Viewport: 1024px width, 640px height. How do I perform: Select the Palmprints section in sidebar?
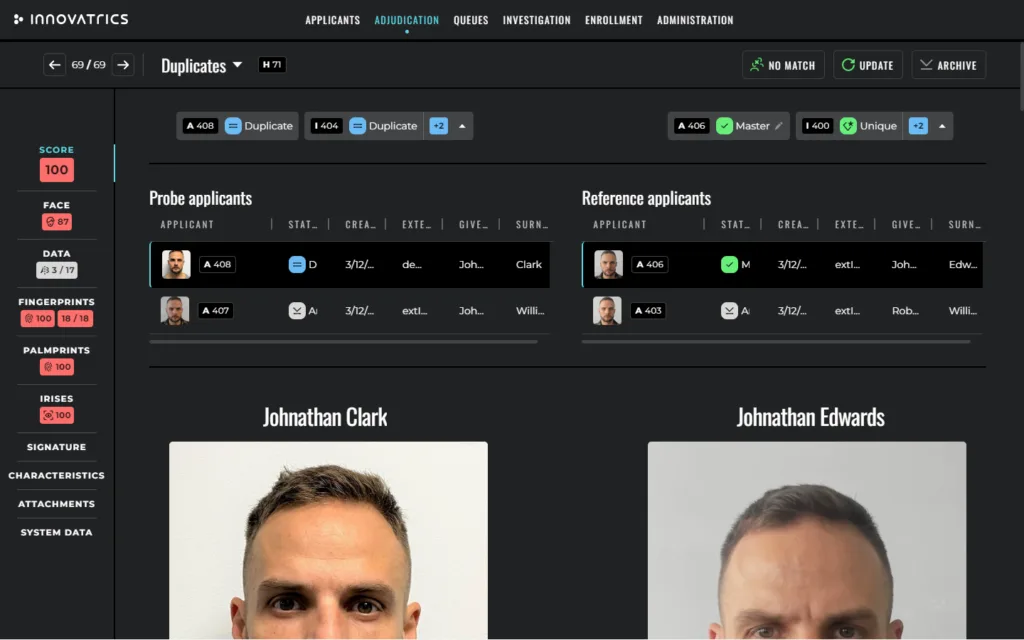57,360
